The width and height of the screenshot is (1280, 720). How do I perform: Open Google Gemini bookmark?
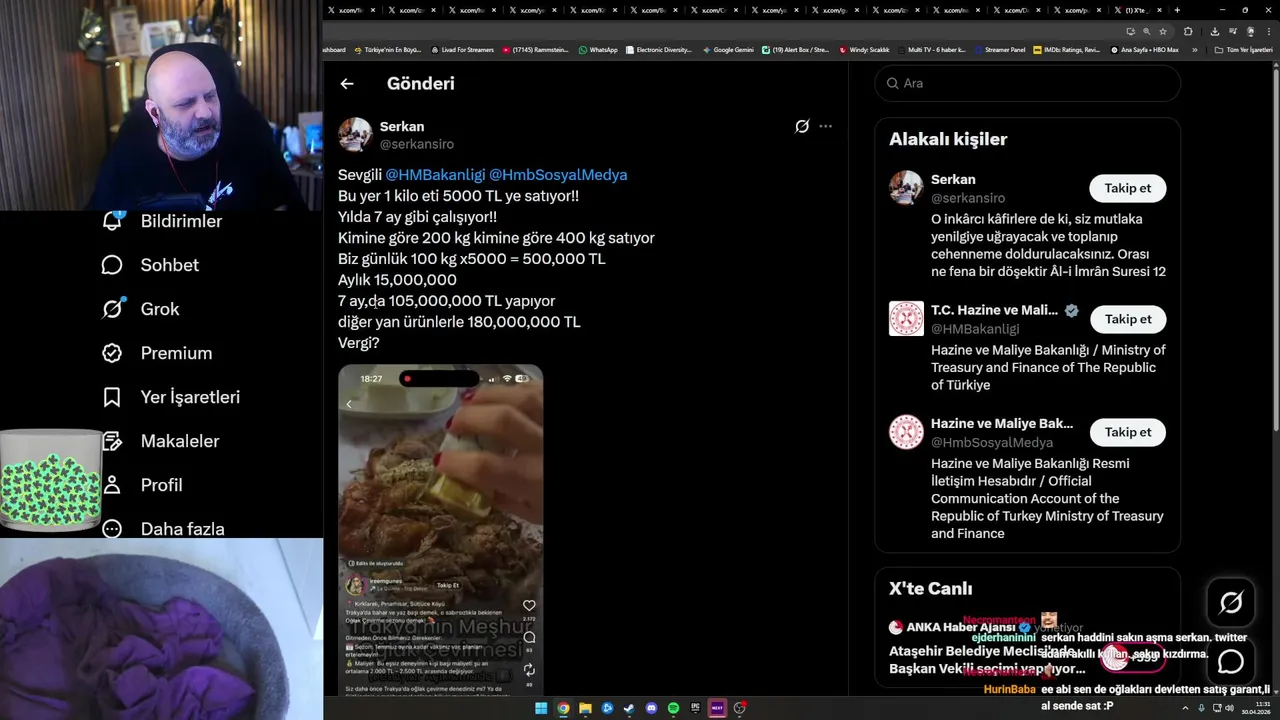[x=728, y=50]
